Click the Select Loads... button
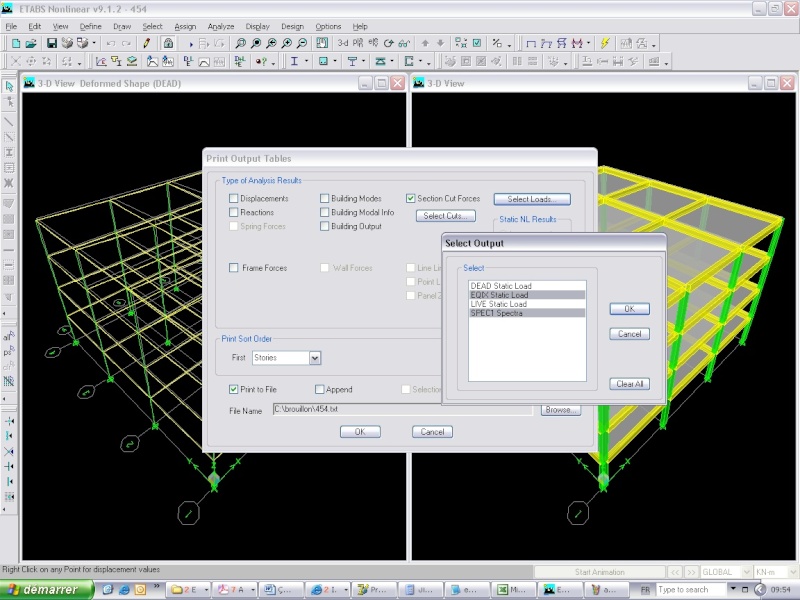The height and width of the screenshot is (600, 800). coord(532,199)
